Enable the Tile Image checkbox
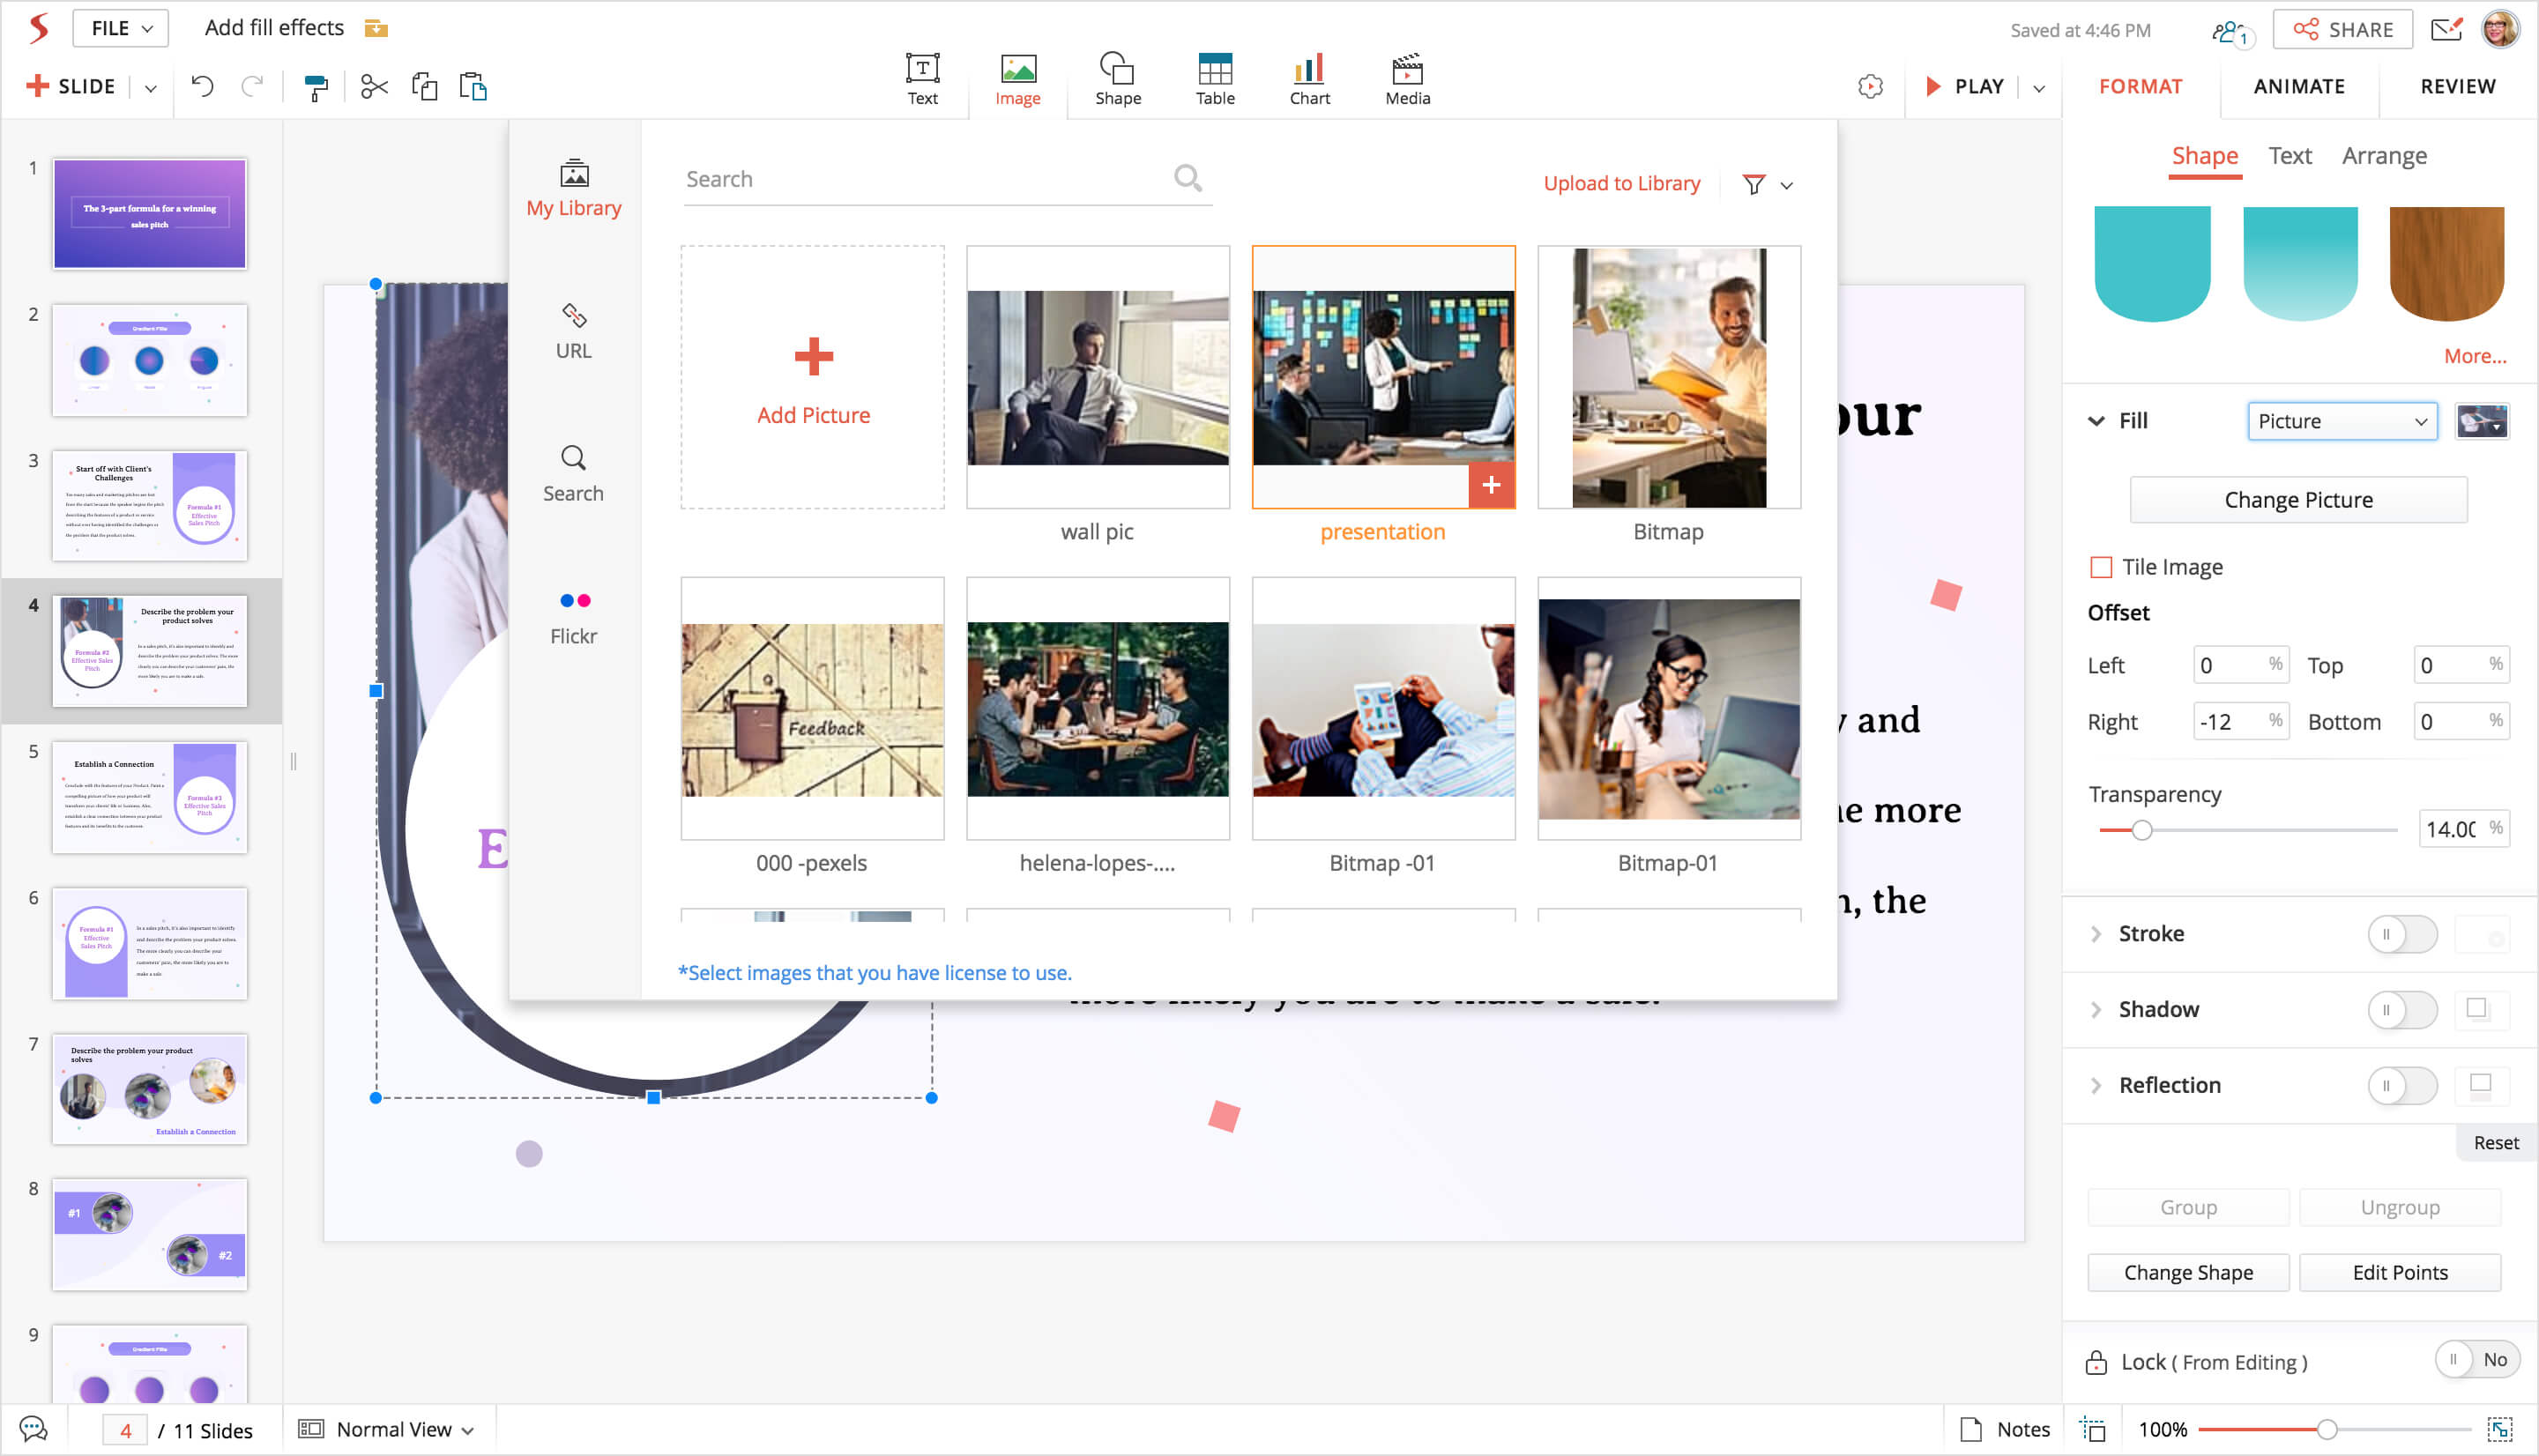Screen dimensions: 2539x1456 2101,567
